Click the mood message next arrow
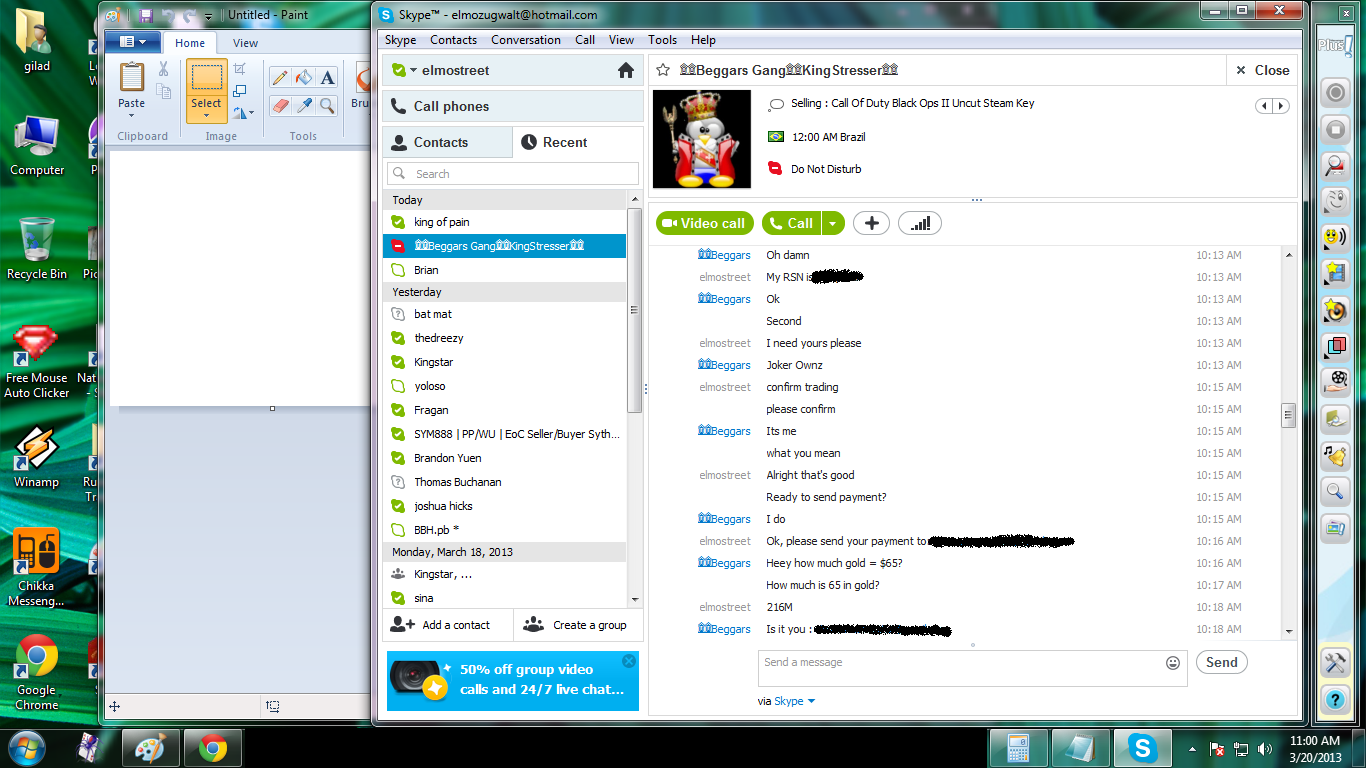 click(x=1280, y=106)
